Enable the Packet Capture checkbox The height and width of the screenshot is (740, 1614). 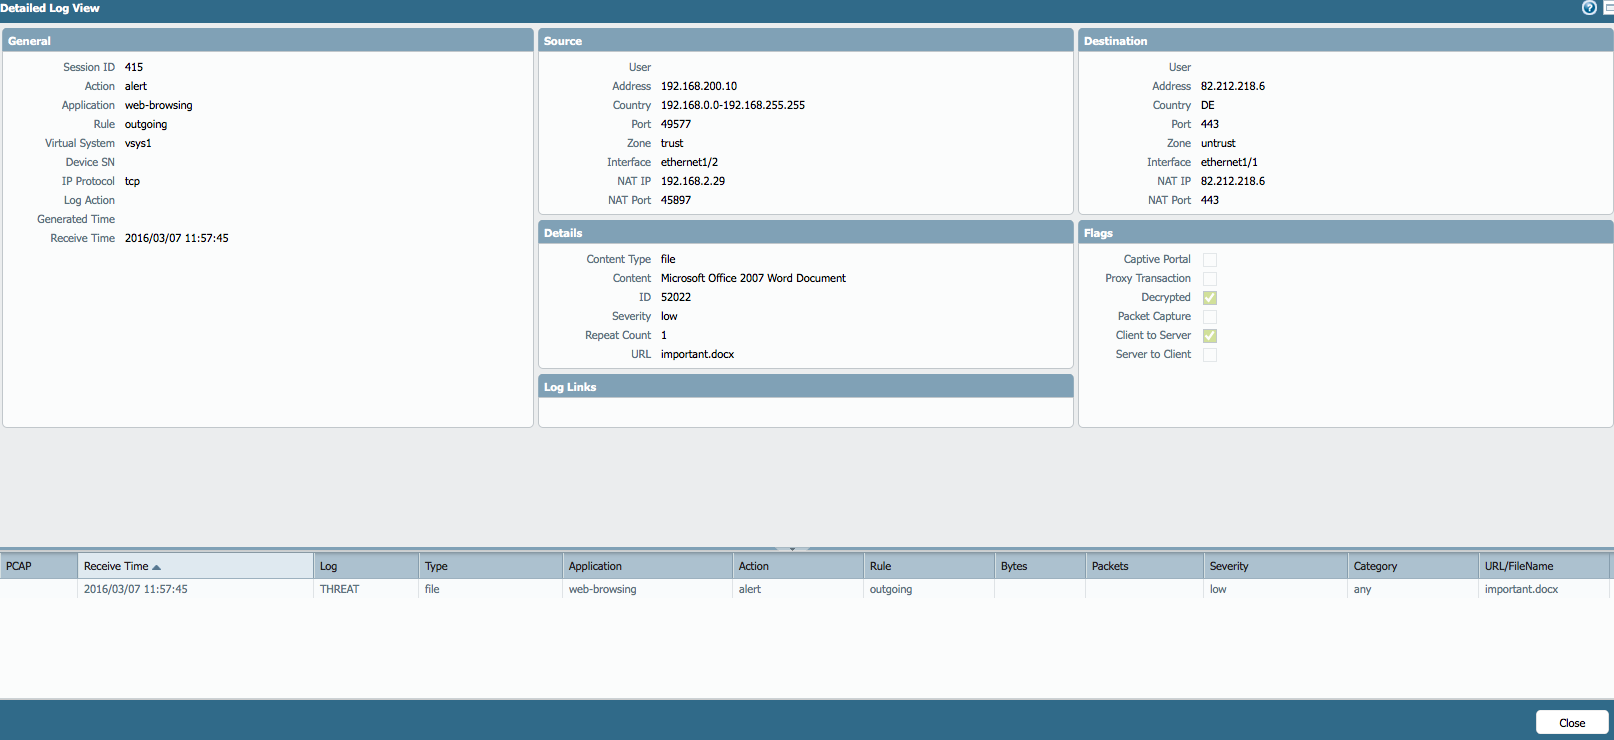point(1210,317)
